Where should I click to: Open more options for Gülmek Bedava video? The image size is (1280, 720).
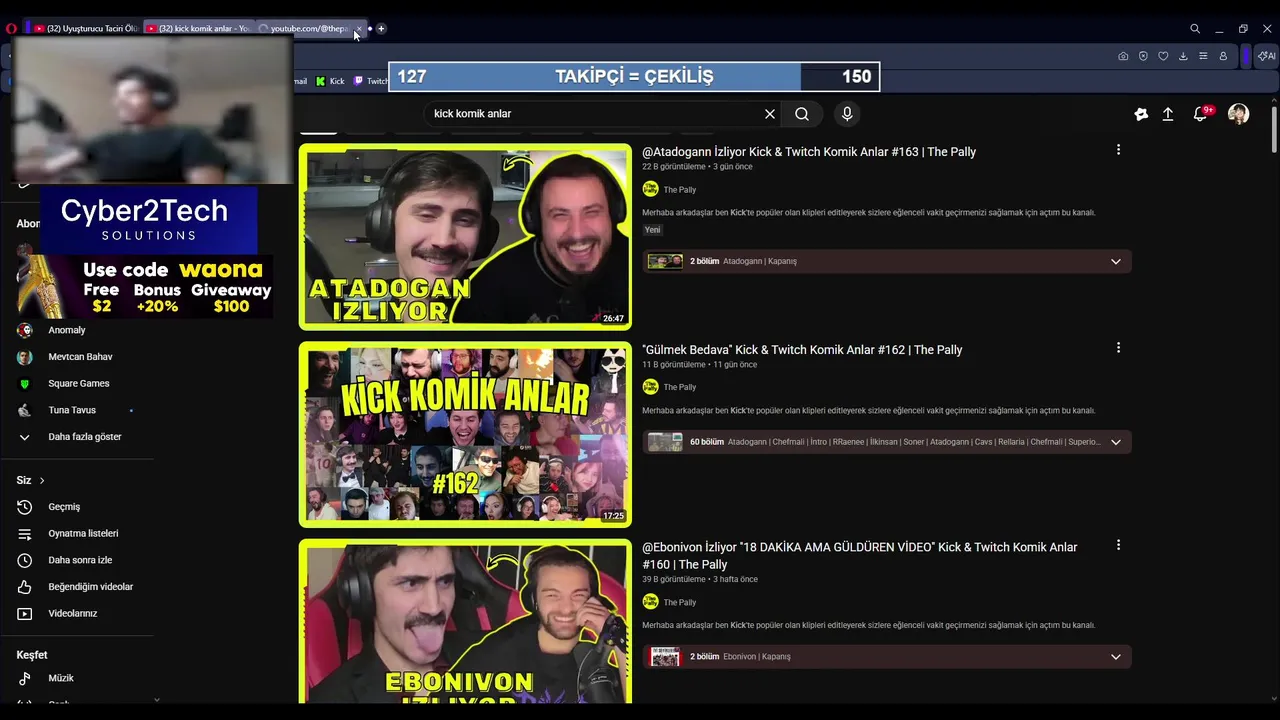coord(1118,348)
